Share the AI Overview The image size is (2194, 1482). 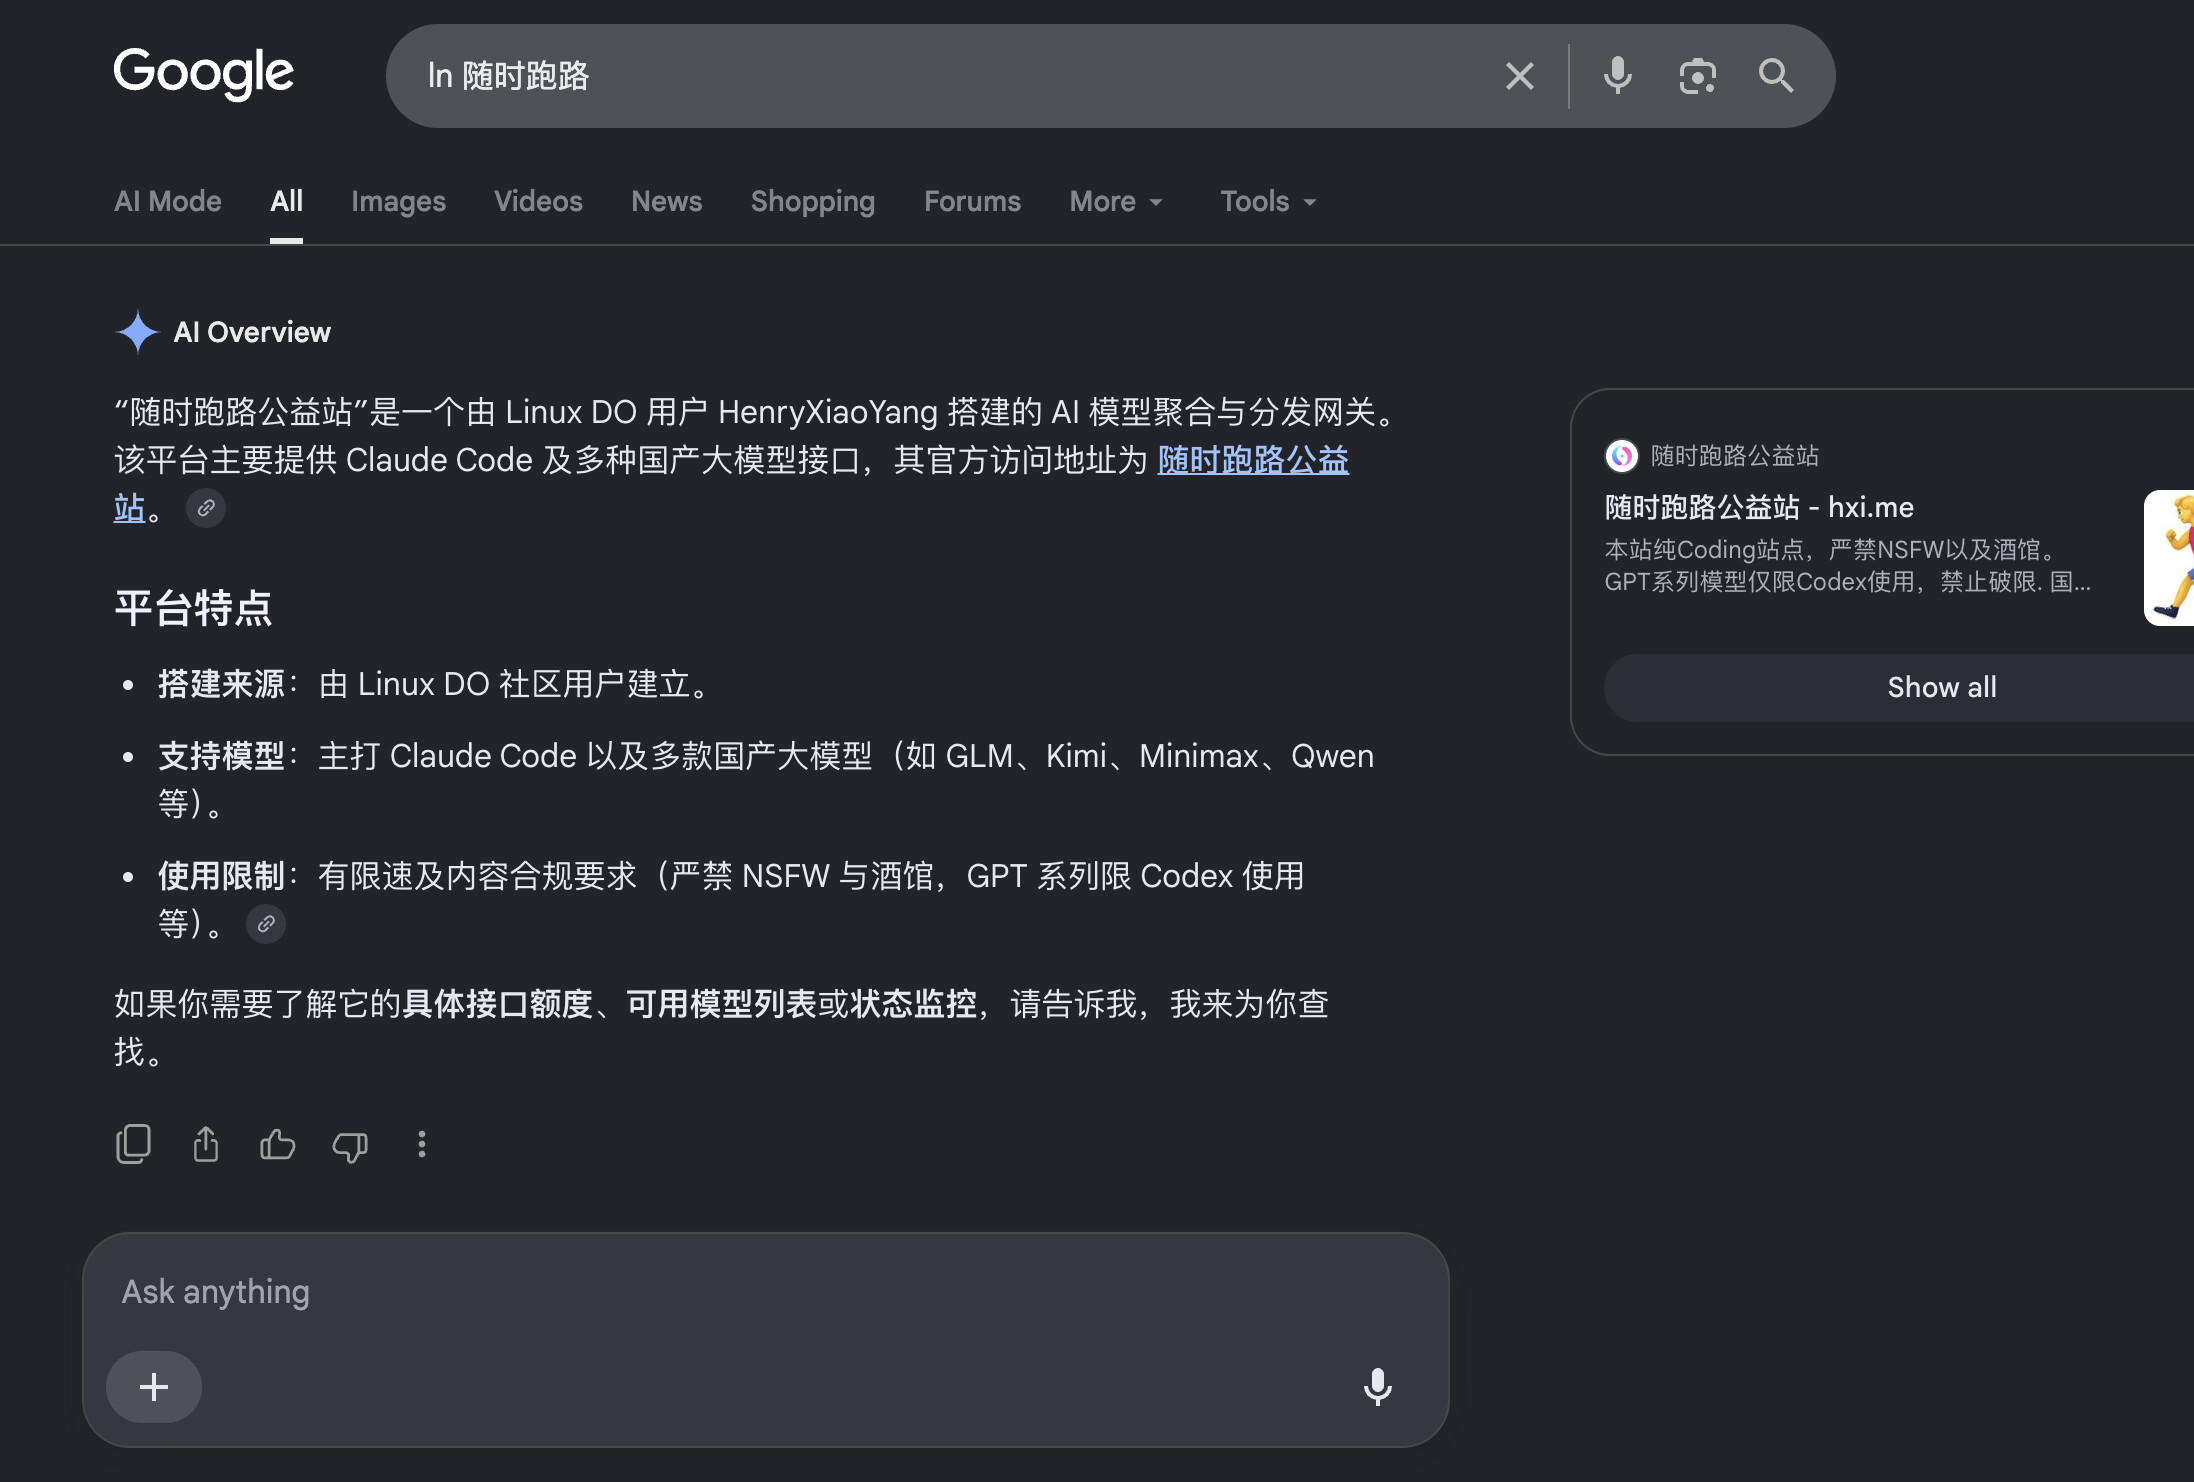coord(206,1144)
